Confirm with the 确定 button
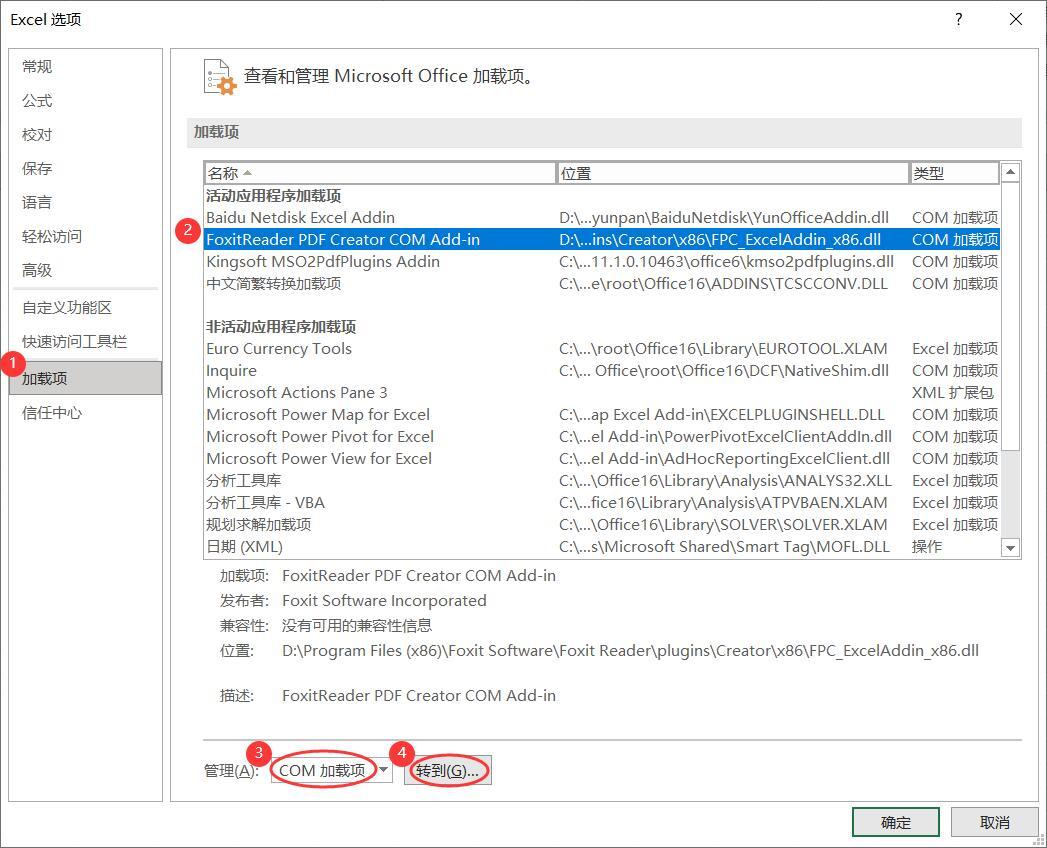This screenshot has height=848, width=1047. (x=895, y=822)
